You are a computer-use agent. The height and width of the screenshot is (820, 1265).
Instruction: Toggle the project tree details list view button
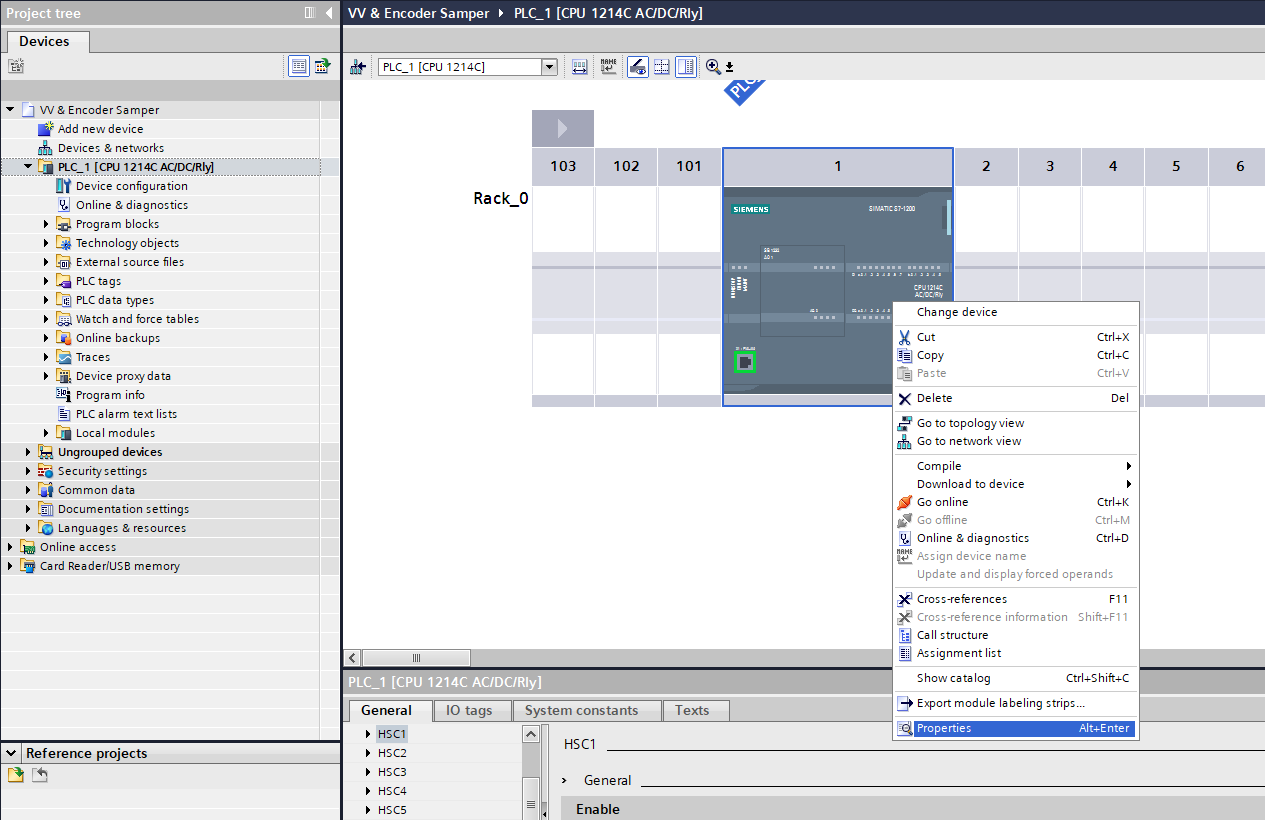(x=299, y=66)
